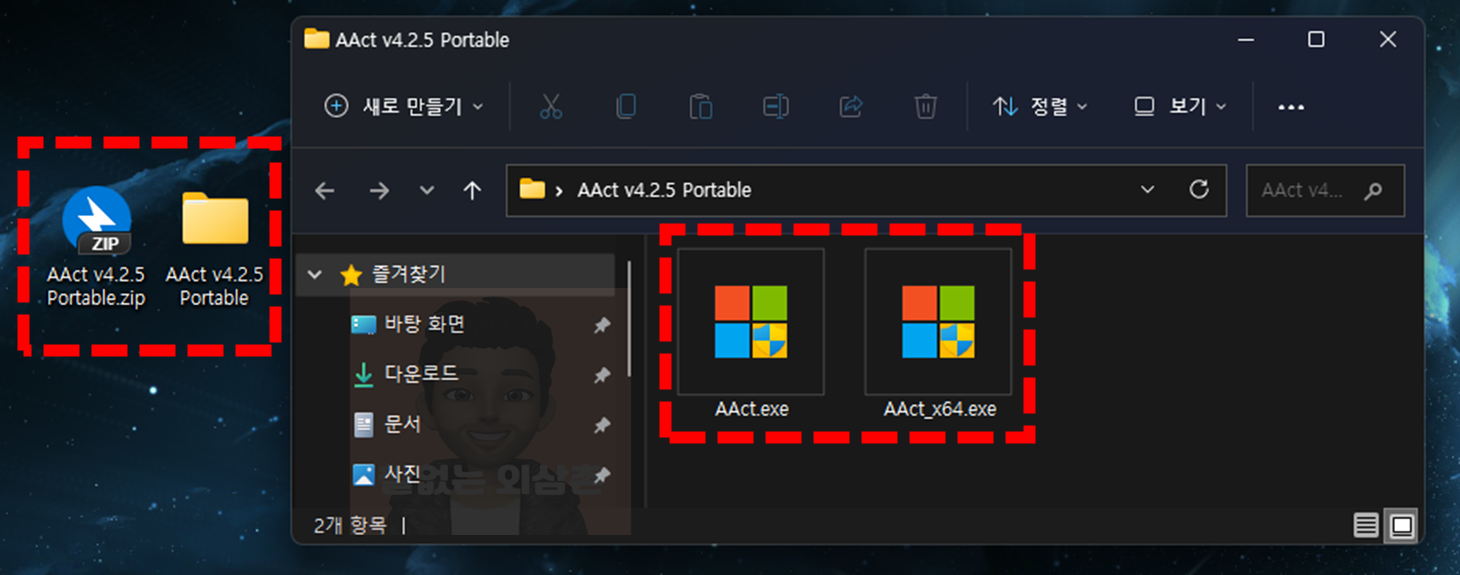Select the AAct v4.2.5 Portable desktop folder
This screenshot has height=575, width=1460.
[214, 247]
